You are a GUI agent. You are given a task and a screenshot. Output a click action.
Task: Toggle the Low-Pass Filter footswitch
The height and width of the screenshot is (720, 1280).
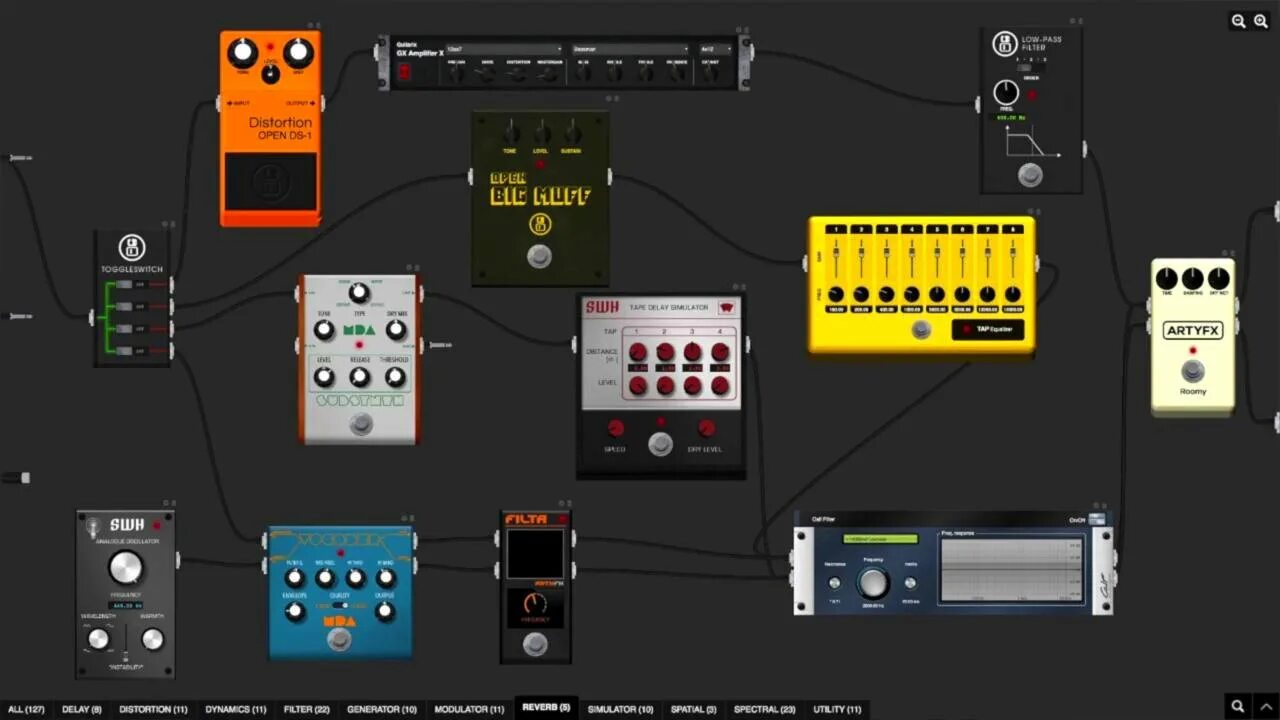(x=1030, y=176)
